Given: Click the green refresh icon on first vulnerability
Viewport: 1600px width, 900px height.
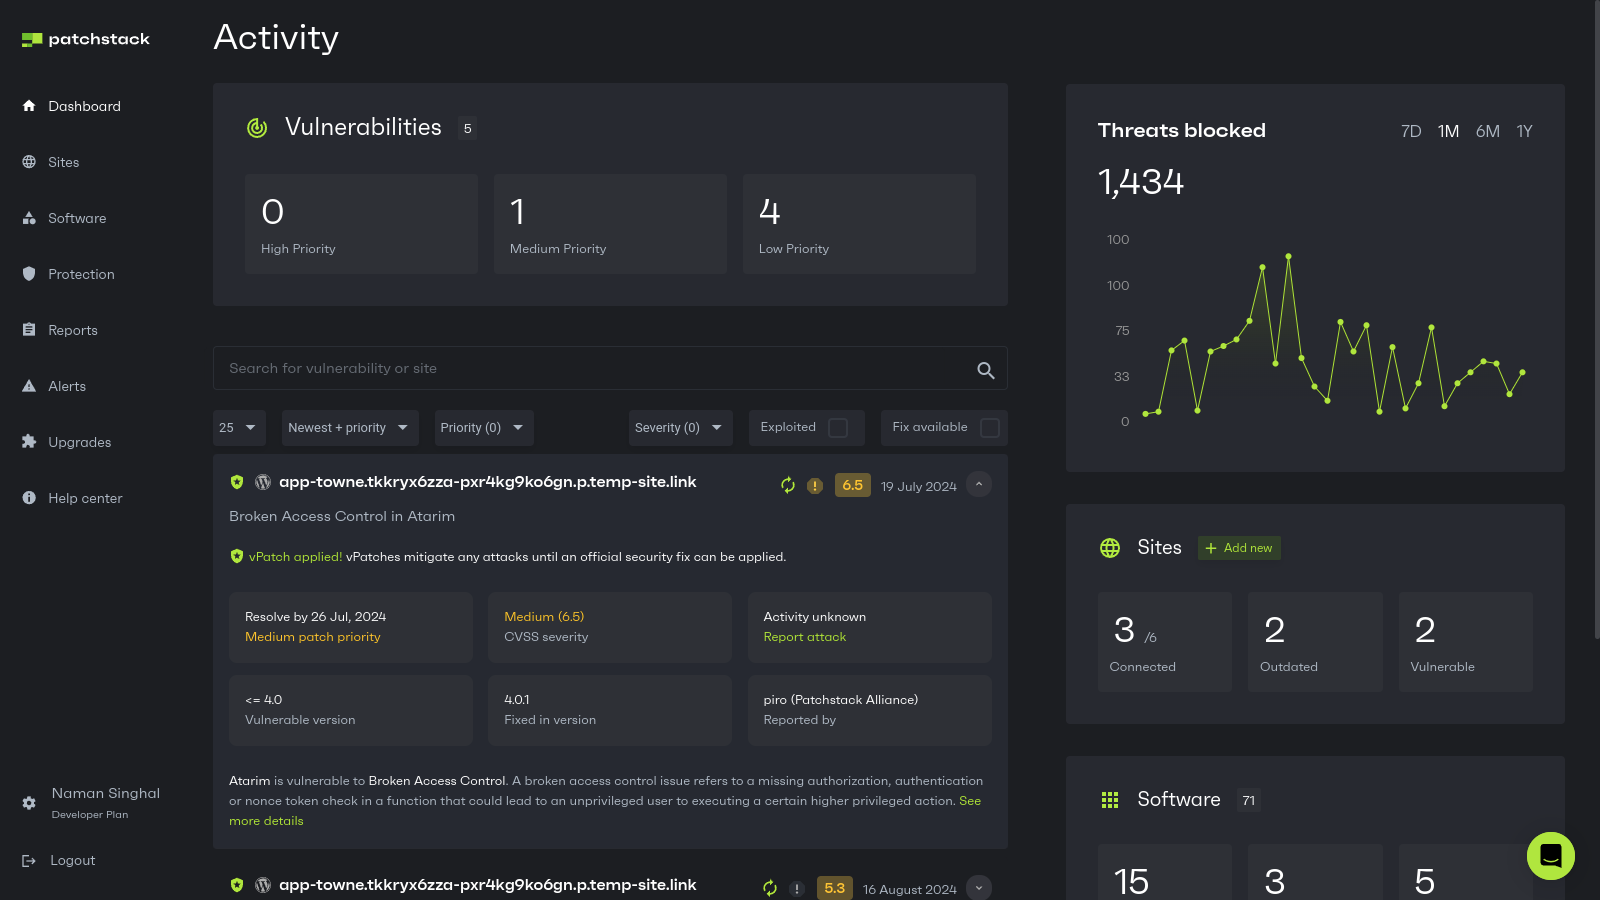Looking at the screenshot, I should tap(788, 486).
